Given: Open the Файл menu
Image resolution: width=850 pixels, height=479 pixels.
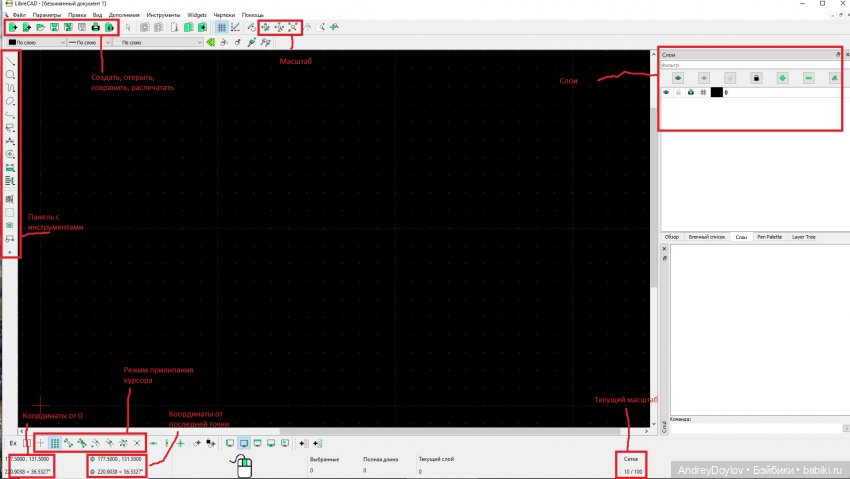Looking at the screenshot, I should (x=20, y=15).
